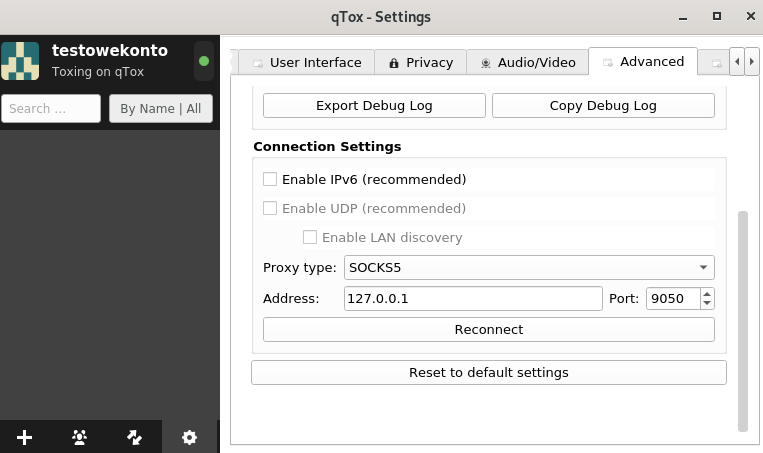Screen dimensions: 763x453
Task: Switch to the Audio/Video tab
Action: 527,62
